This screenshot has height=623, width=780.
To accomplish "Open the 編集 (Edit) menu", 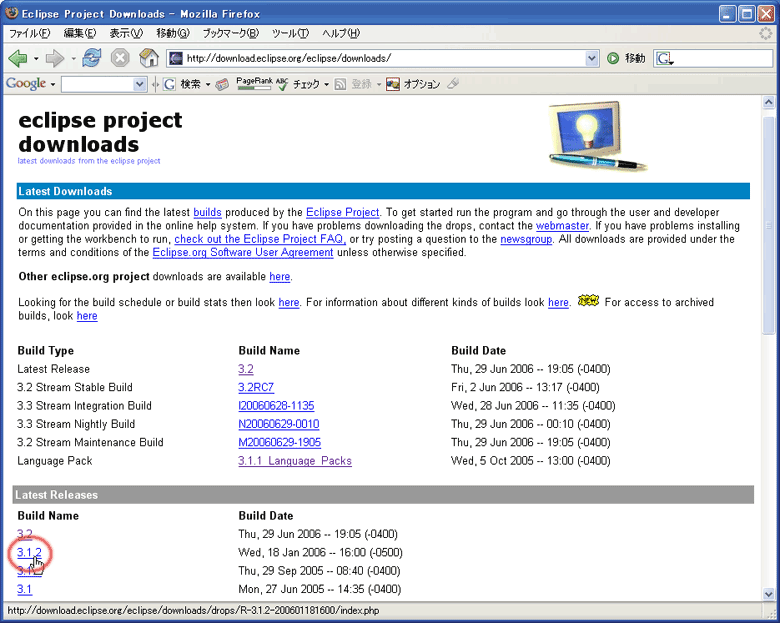I will tap(80, 33).
